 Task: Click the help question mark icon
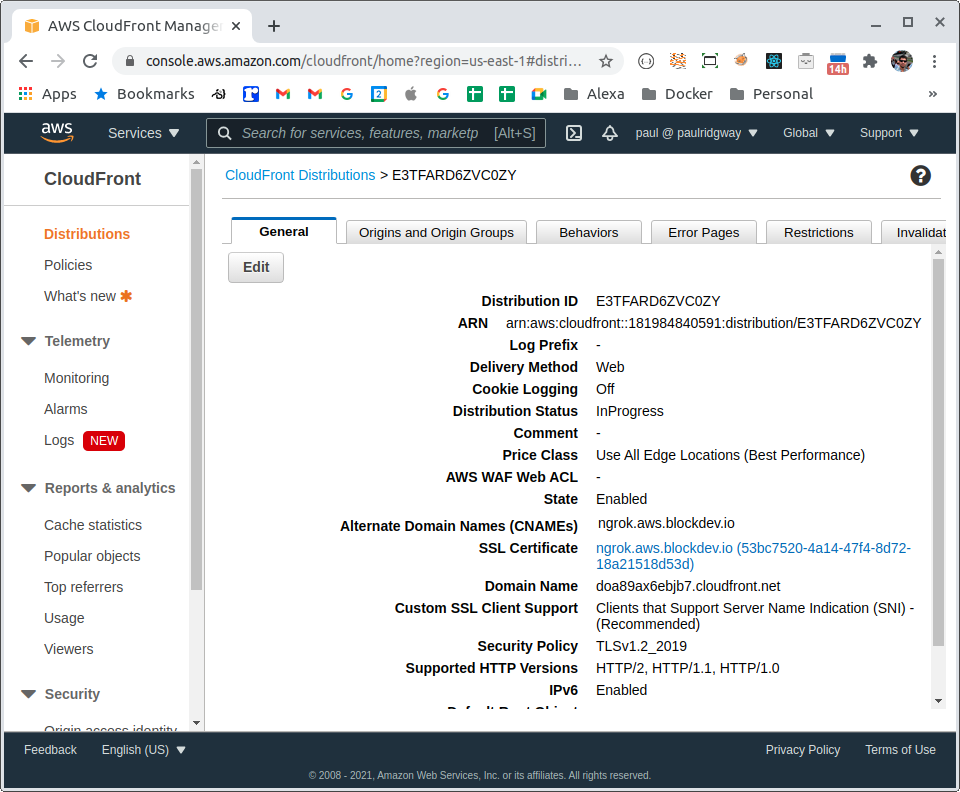(920, 176)
